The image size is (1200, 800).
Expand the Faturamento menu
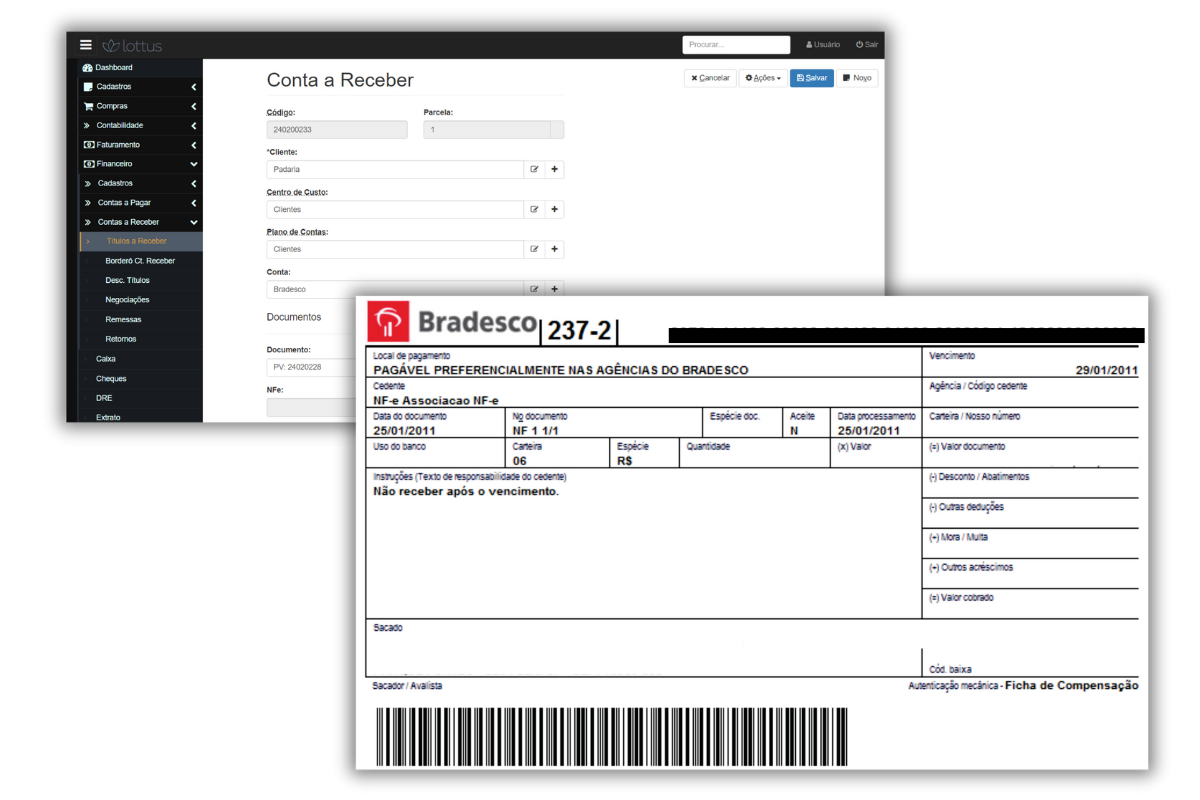pos(140,145)
